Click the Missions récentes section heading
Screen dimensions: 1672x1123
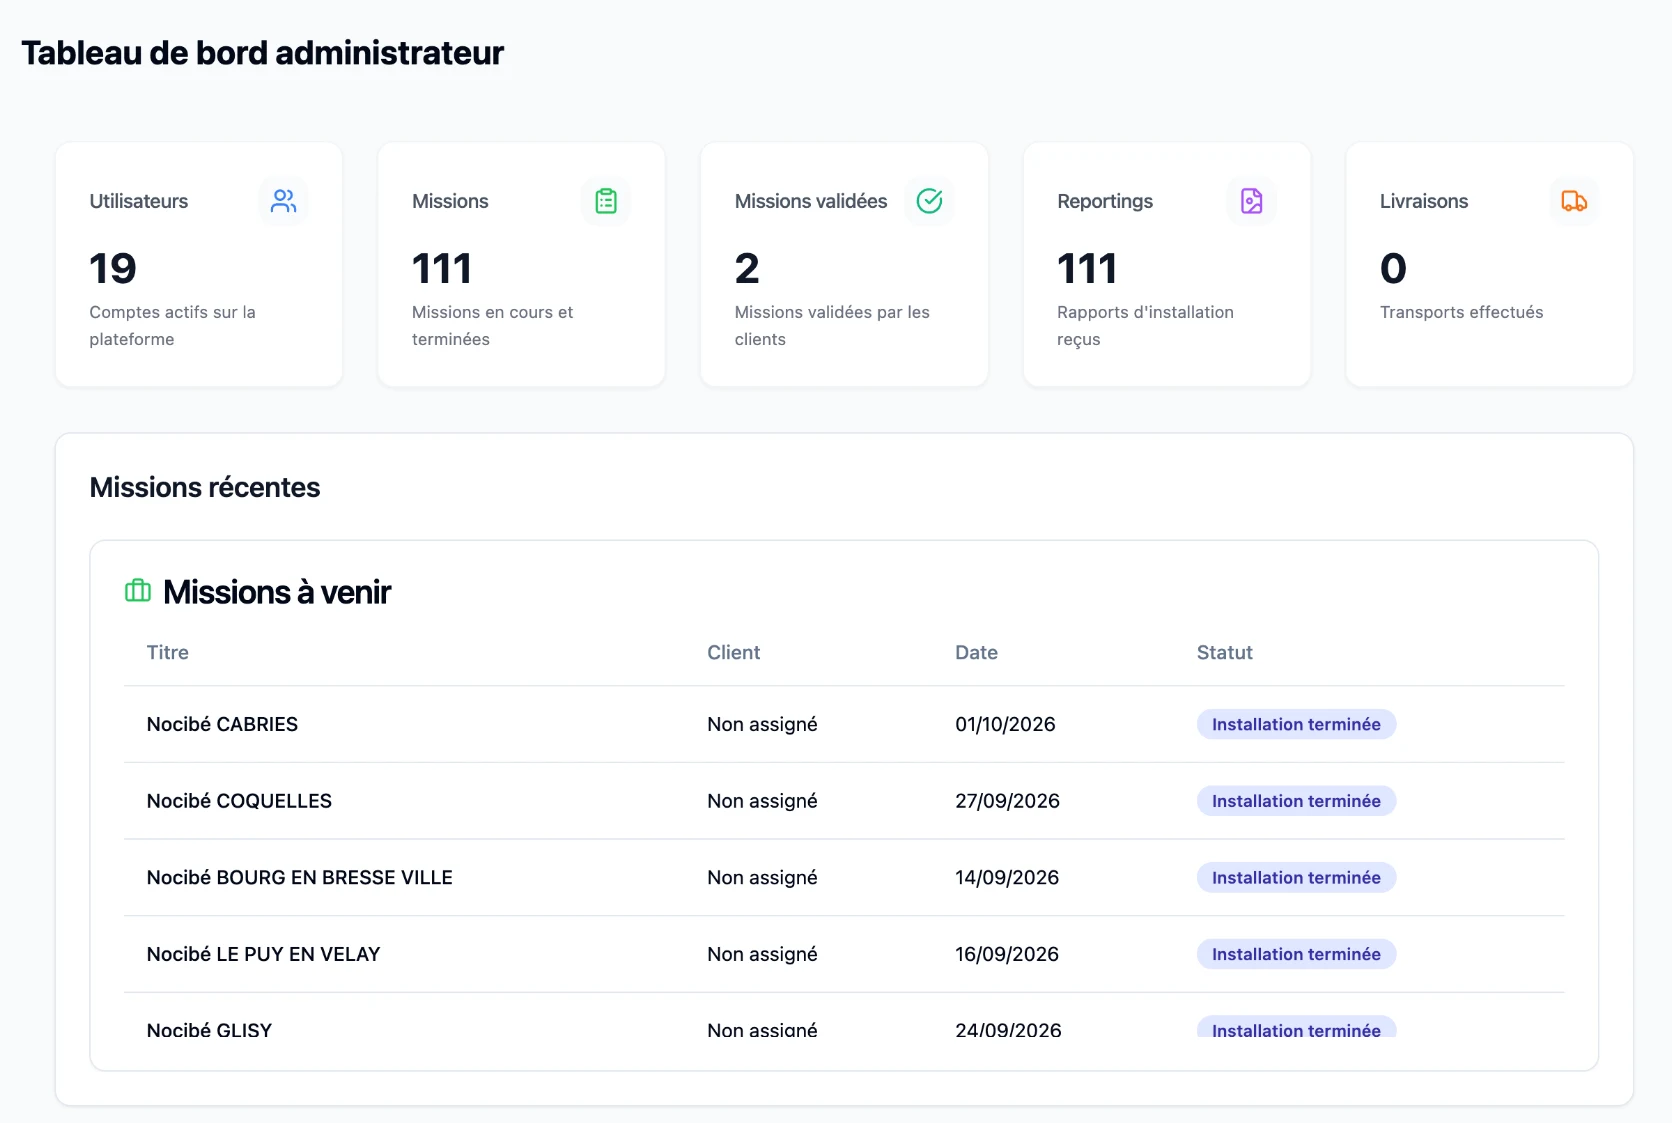tap(205, 487)
